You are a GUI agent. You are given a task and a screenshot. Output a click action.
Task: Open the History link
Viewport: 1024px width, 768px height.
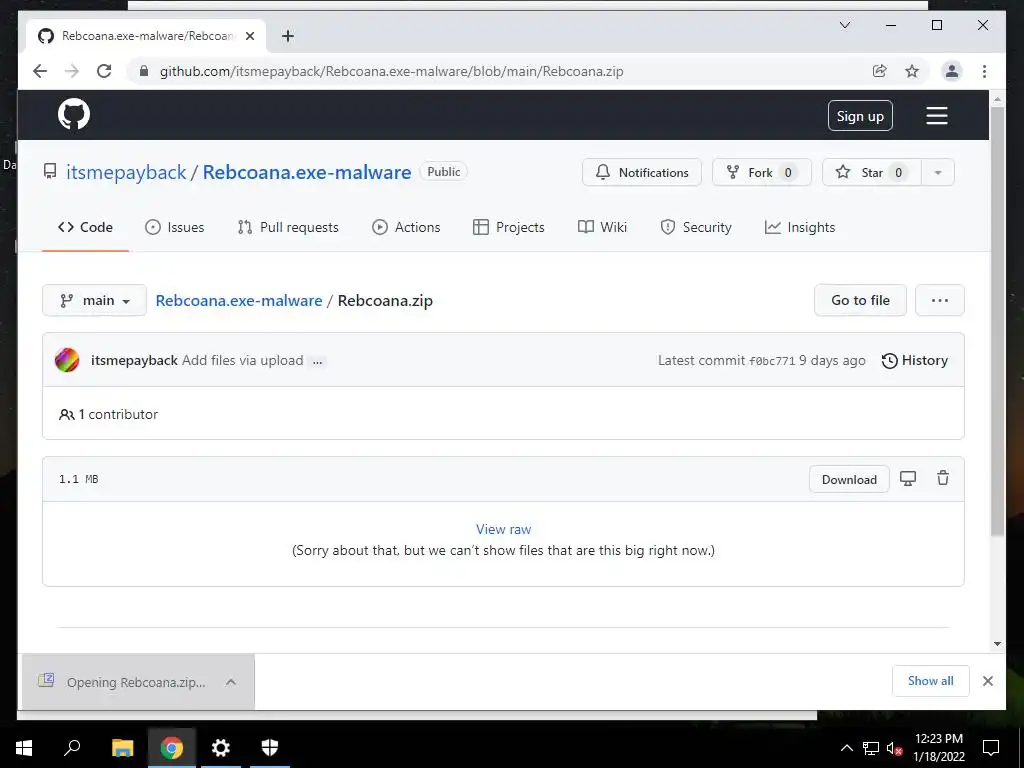pyautogui.click(x=914, y=360)
